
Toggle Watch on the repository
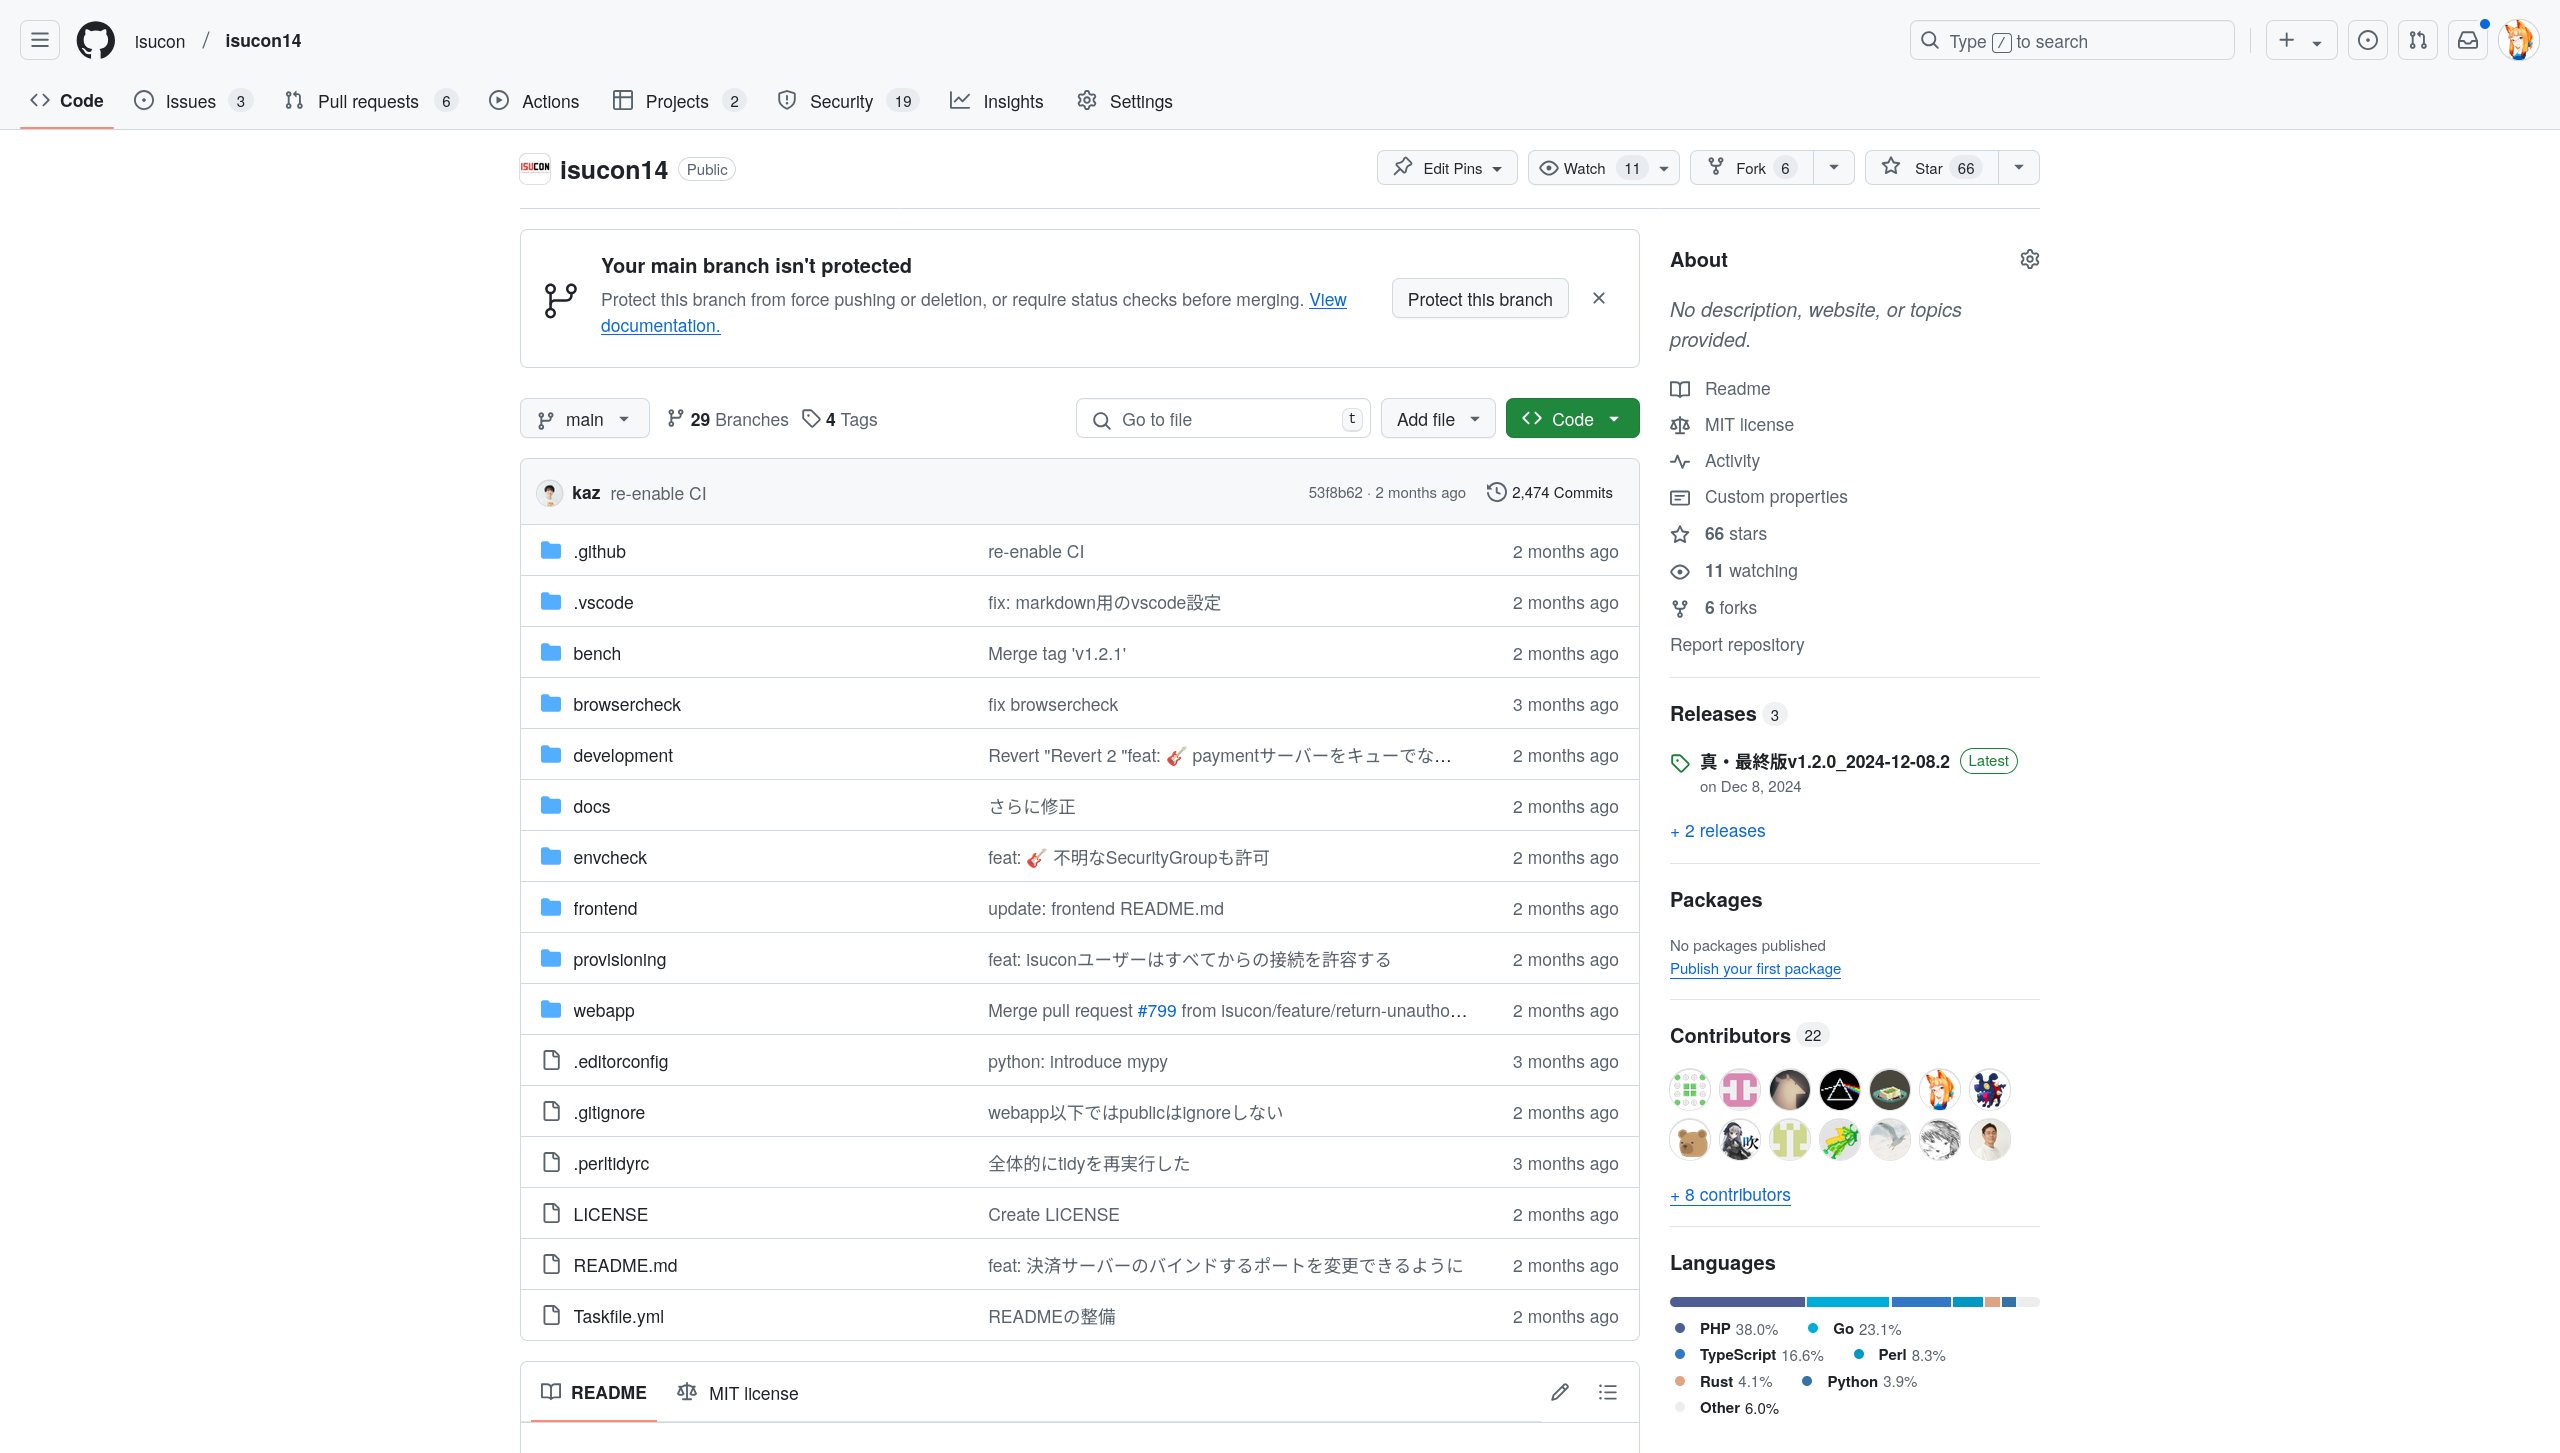(1588, 168)
